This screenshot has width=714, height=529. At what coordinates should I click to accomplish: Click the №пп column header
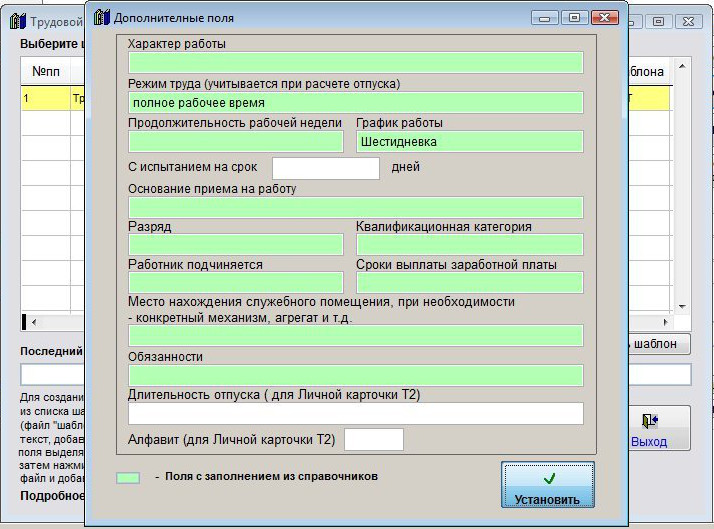point(46,71)
